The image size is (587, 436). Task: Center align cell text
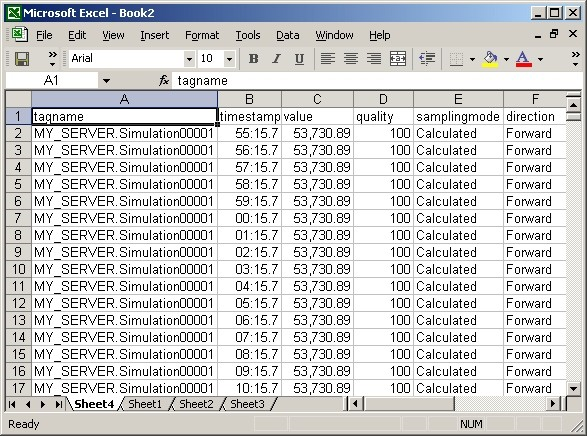[x=351, y=59]
